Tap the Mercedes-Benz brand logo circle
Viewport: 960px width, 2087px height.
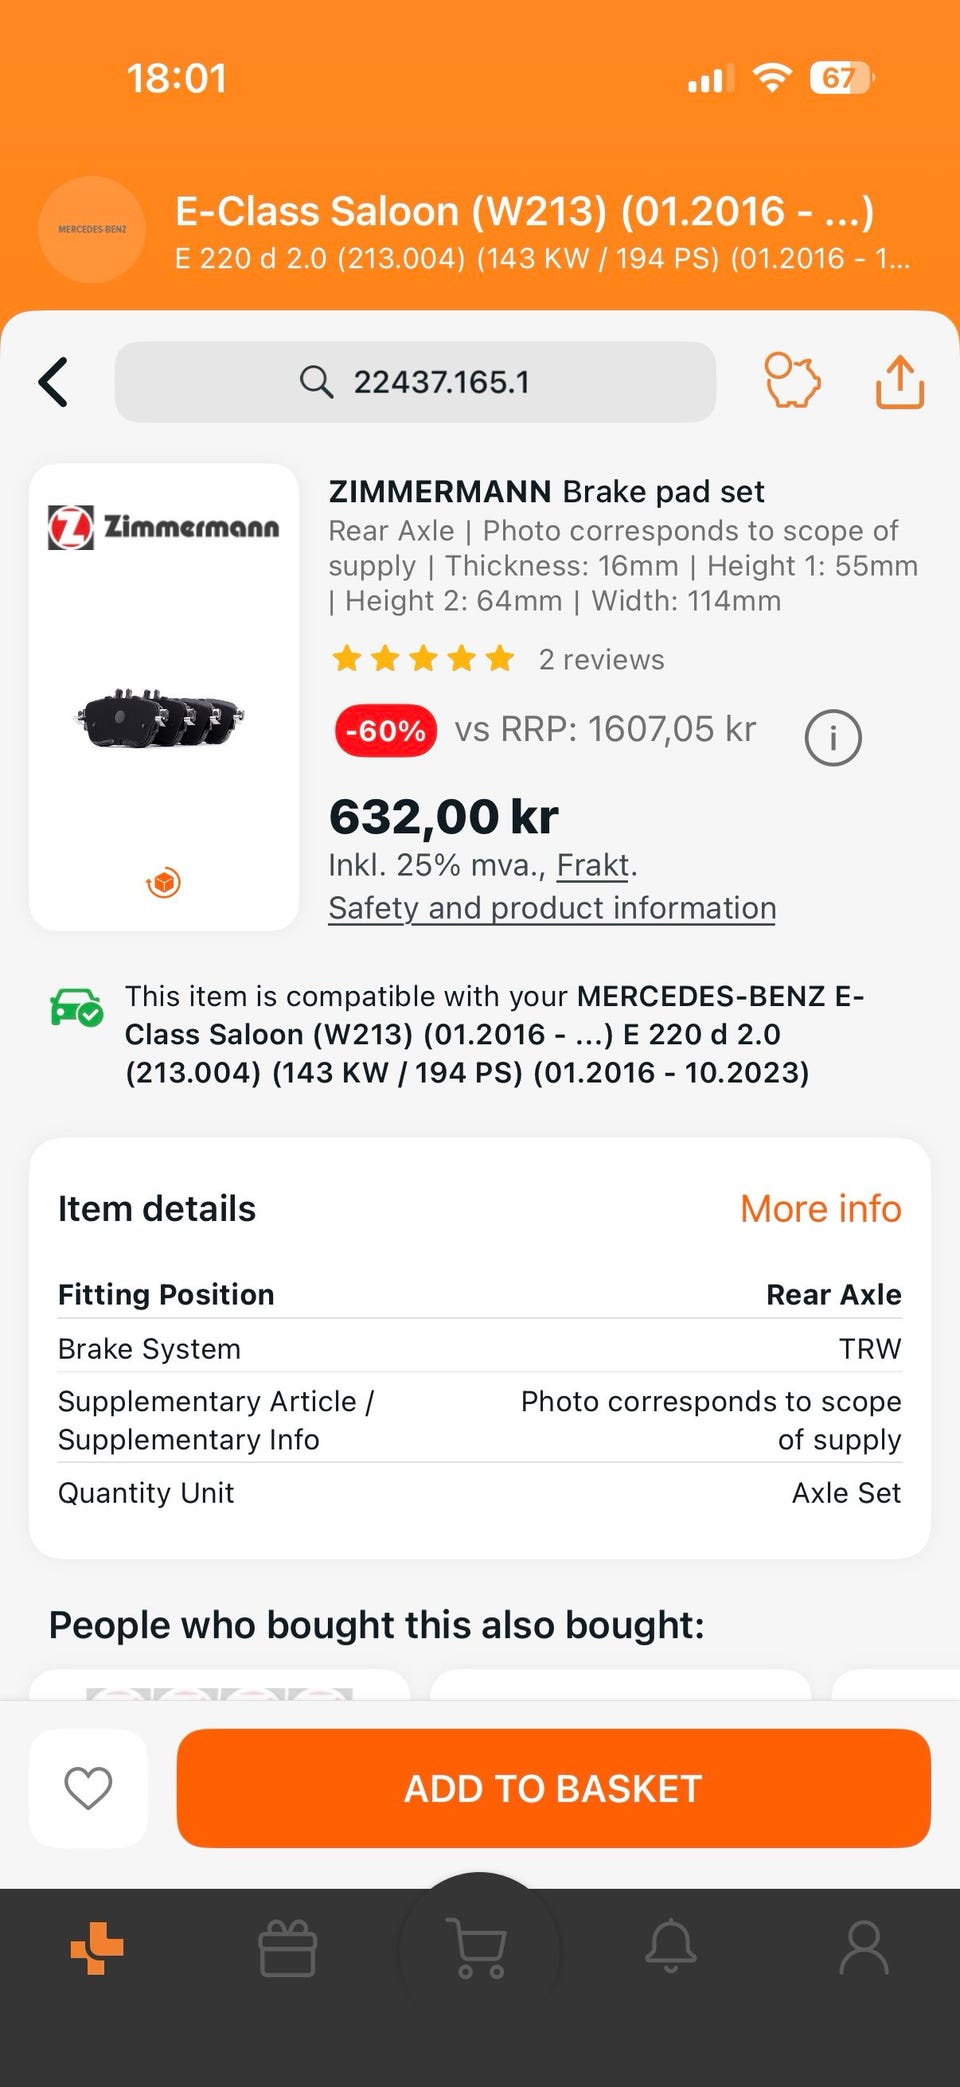pyautogui.click(x=92, y=229)
